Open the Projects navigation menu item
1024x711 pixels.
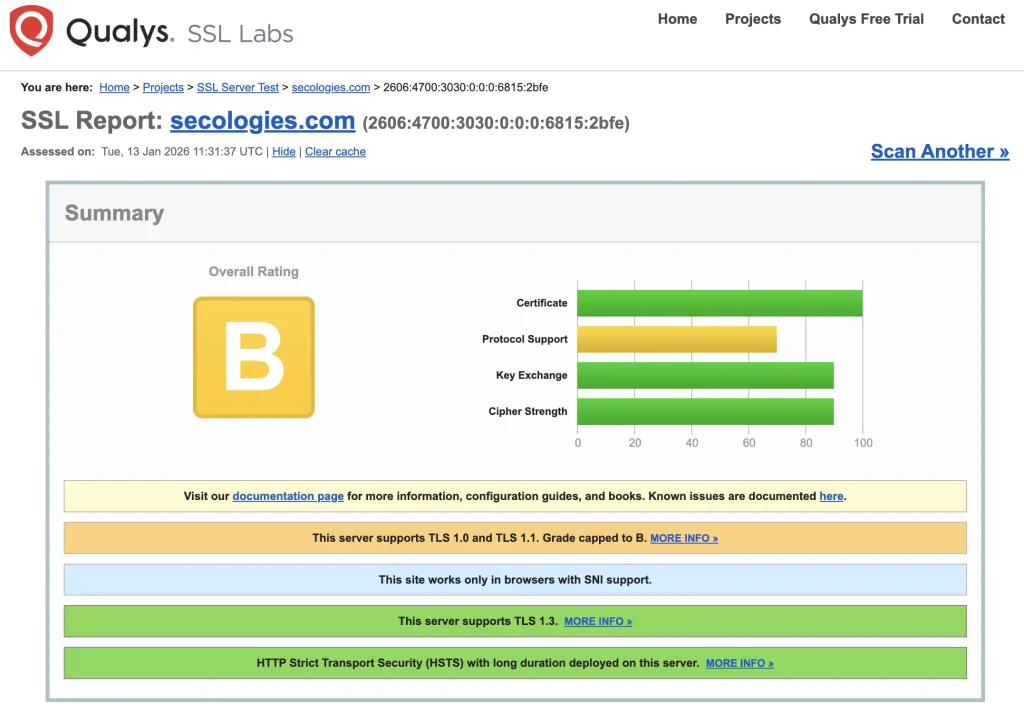pos(753,19)
